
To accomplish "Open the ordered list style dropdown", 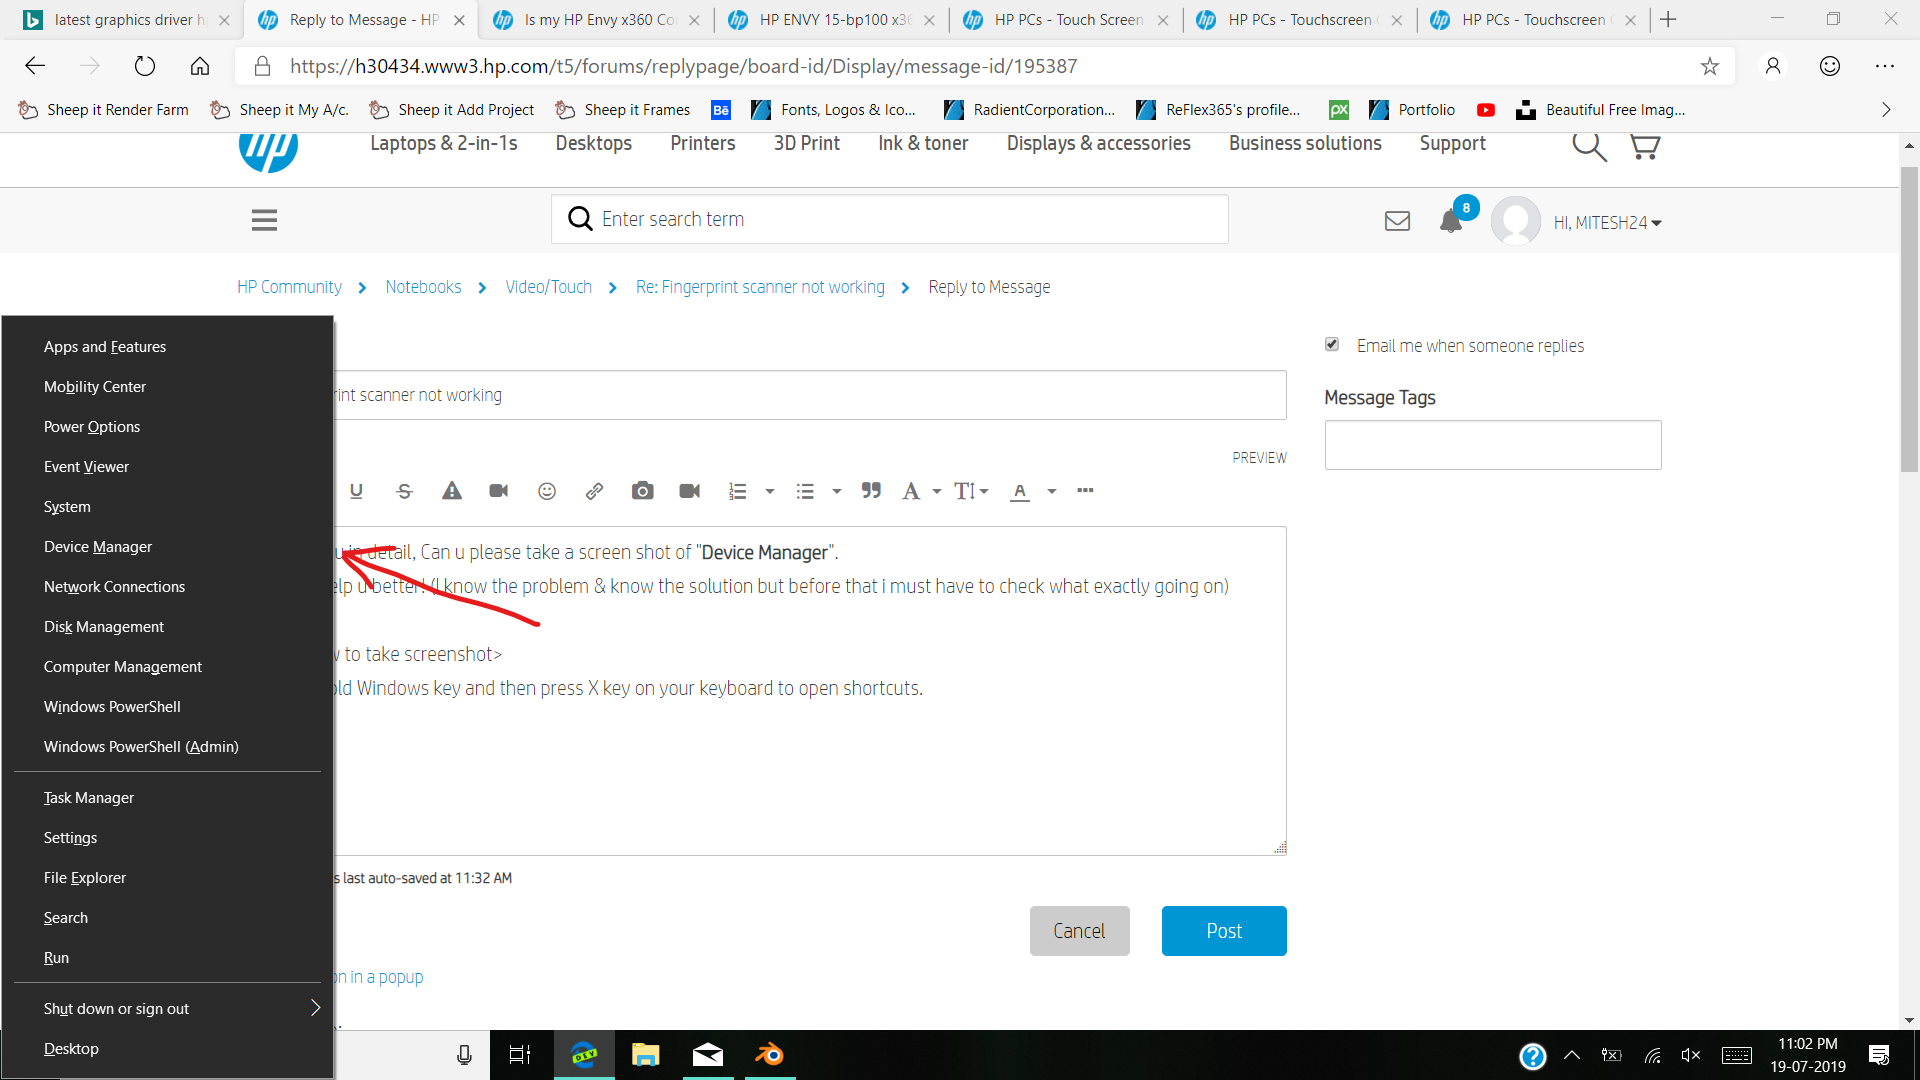I will (769, 491).
